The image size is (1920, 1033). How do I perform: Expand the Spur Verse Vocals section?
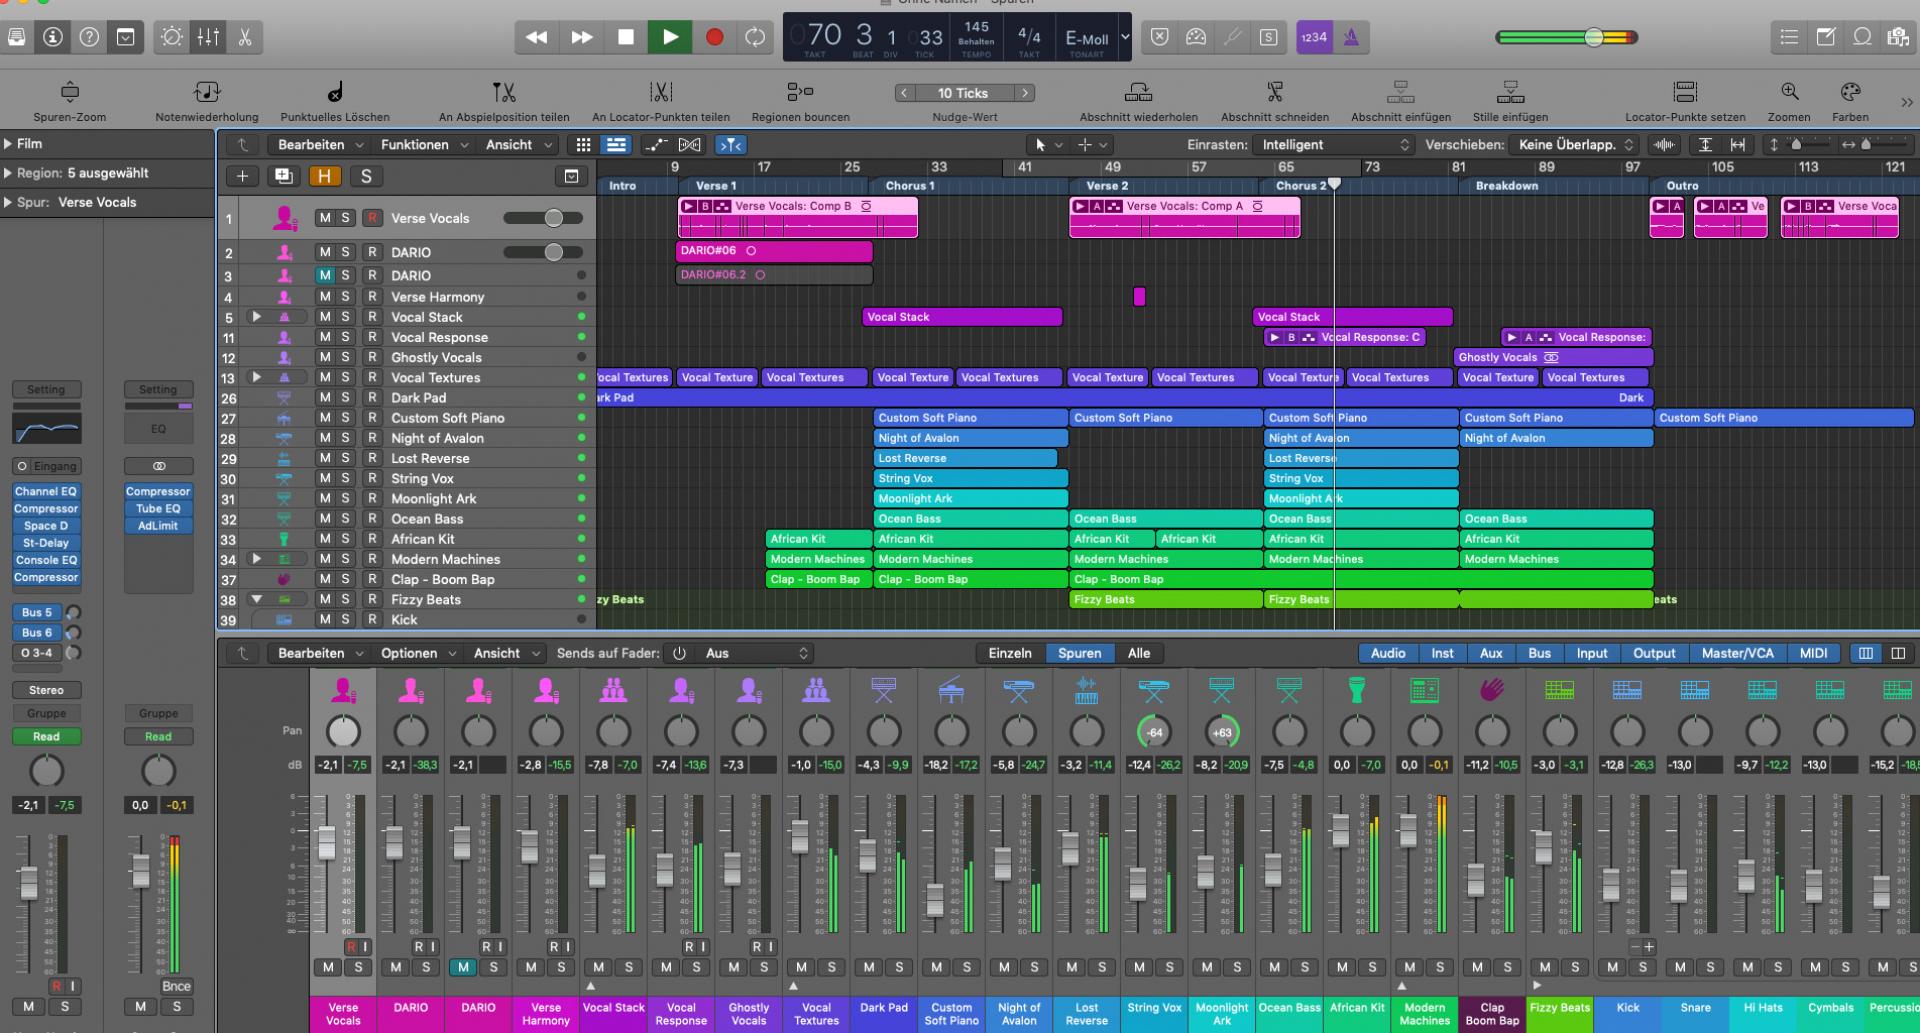[x=8, y=202]
